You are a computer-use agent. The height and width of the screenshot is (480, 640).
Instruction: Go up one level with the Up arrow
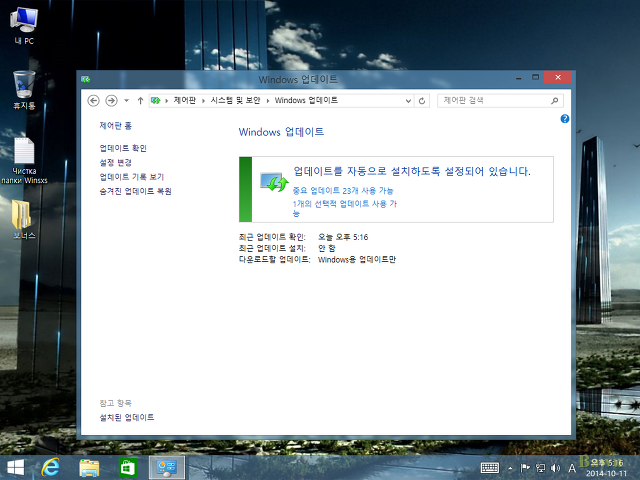click(x=140, y=100)
